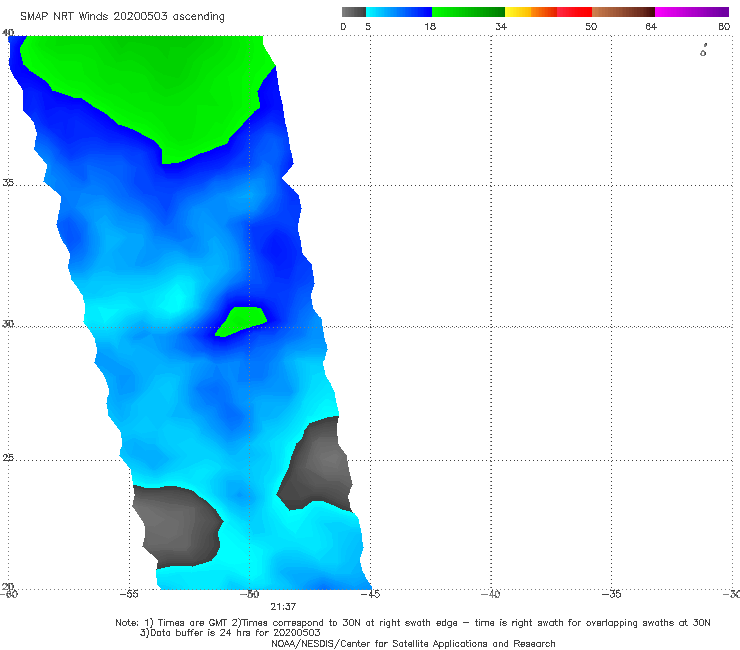Select the gray 0–5 segment of color bar
Image resolution: width=740 pixels, height=650 pixels.
[x=354, y=12]
